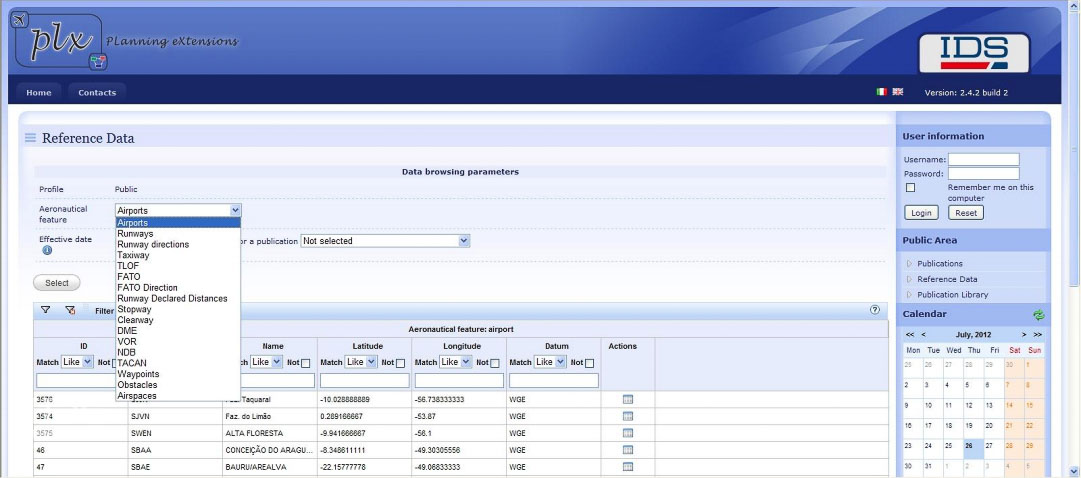
Task: Click the Longitude filter text box
Action: click(459, 381)
